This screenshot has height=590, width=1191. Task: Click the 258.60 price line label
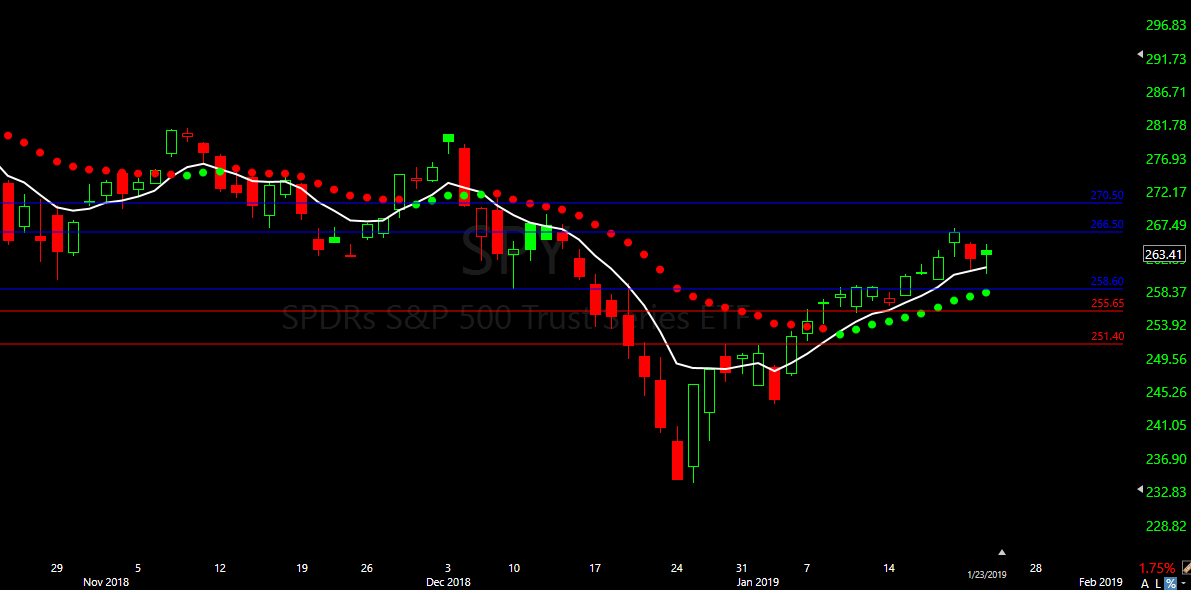pyautogui.click(x=1107, y=281)
